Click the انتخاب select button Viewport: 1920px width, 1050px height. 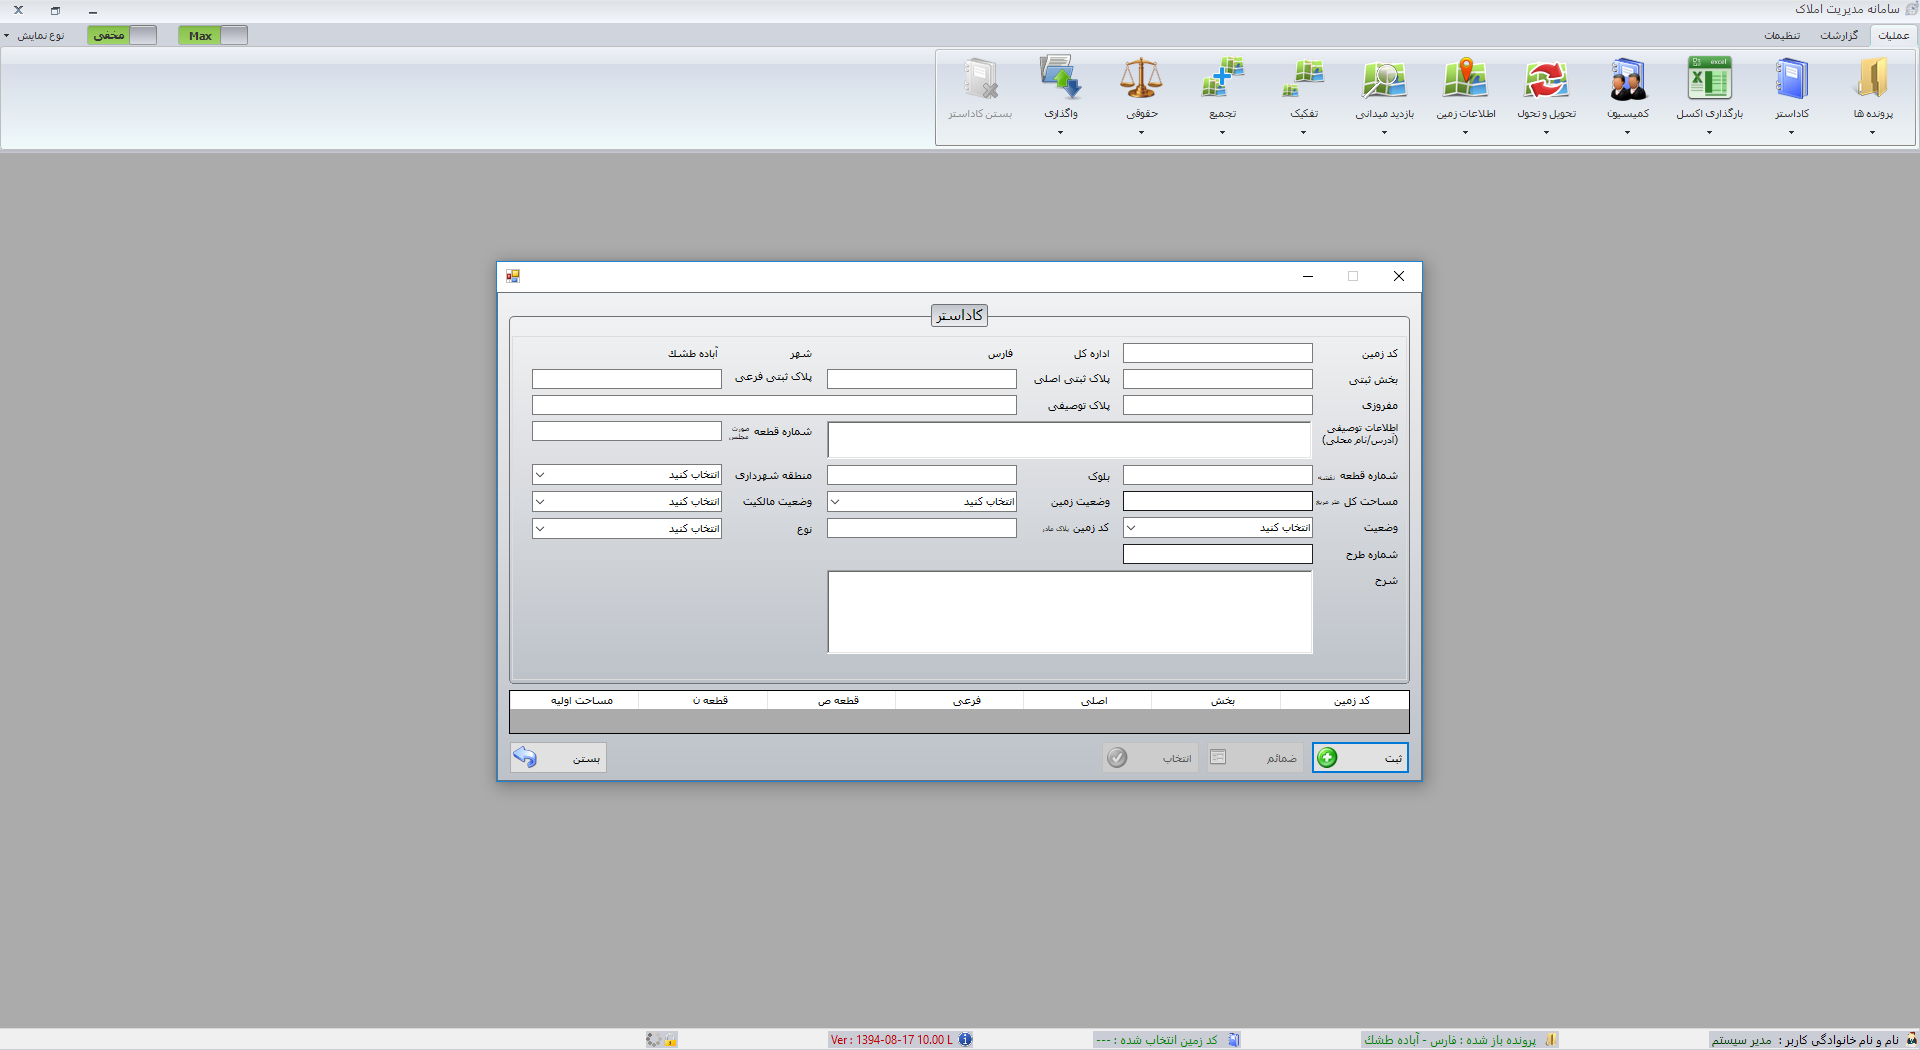1150,758
